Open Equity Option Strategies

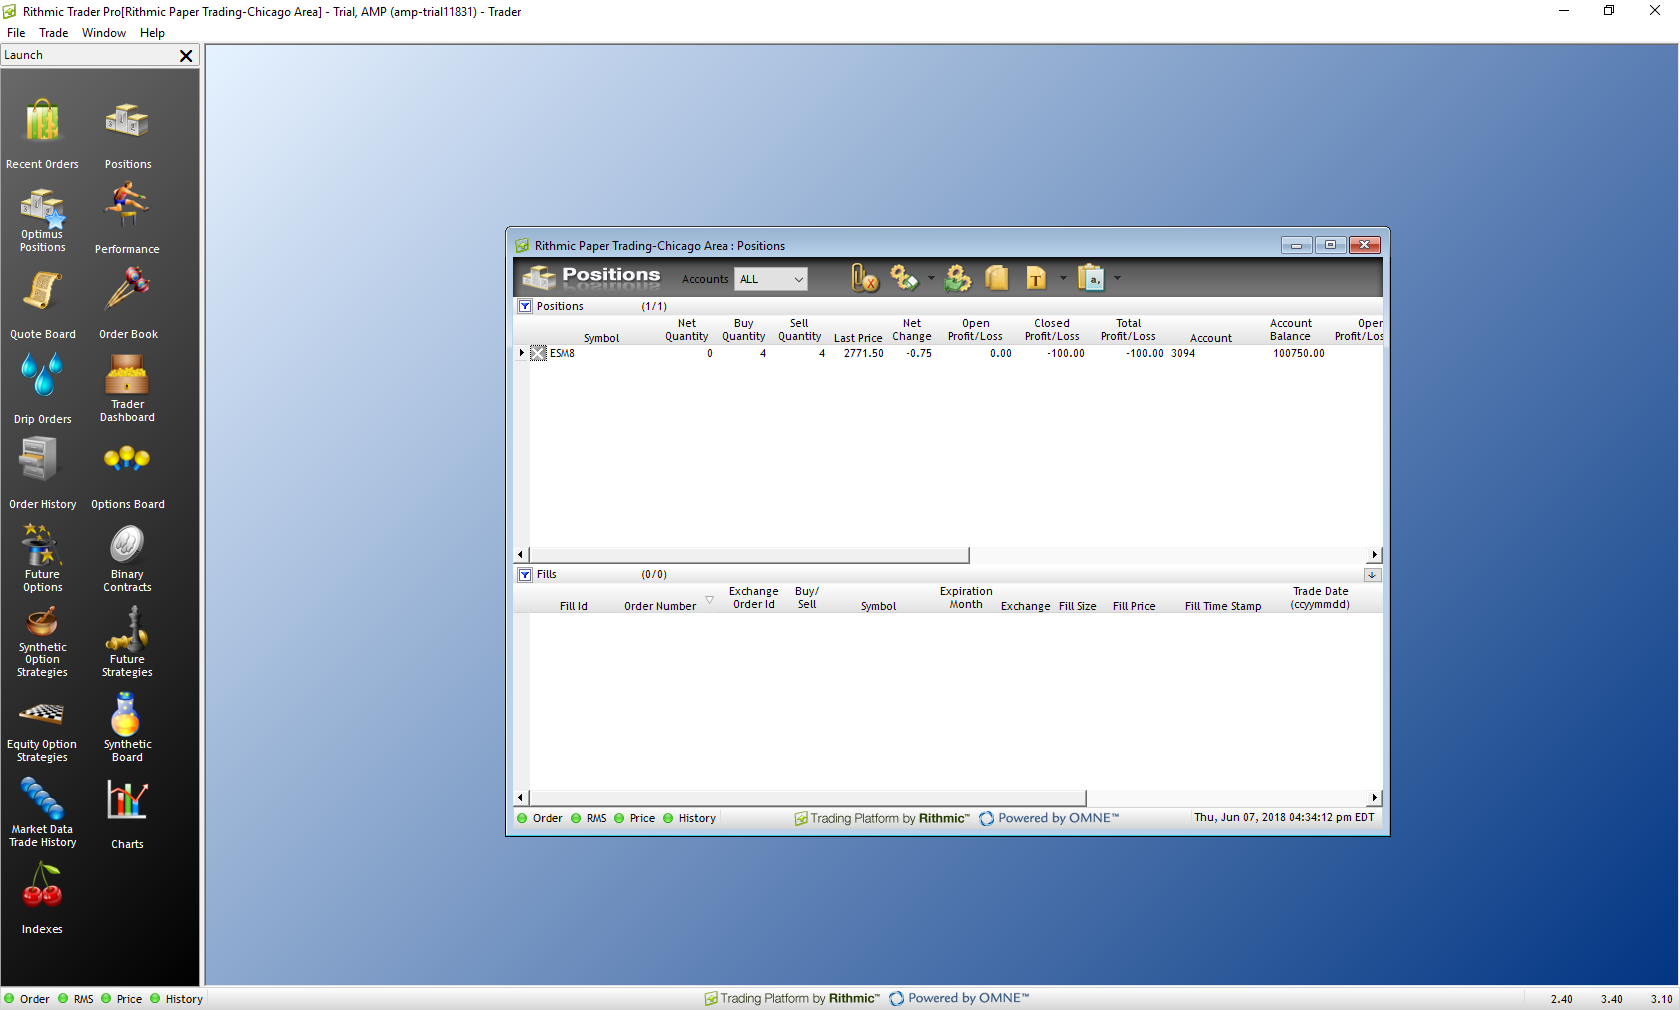(x=42, y=730)
